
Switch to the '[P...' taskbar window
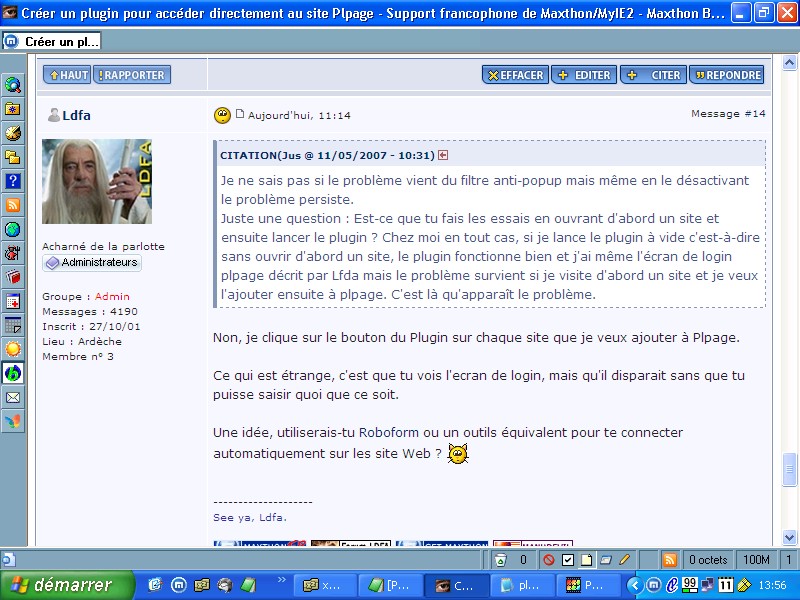391,585
